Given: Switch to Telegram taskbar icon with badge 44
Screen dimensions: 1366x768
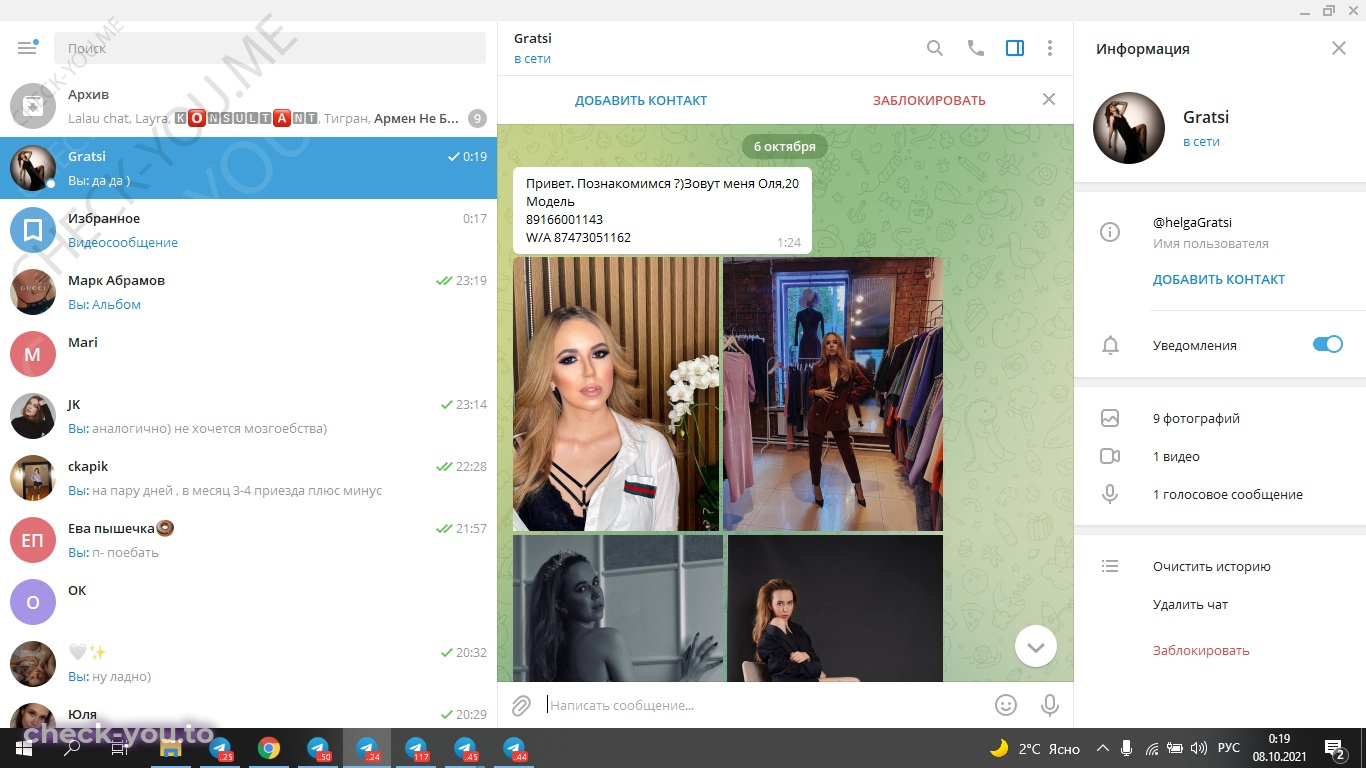Looking at the screenshot, I should [514, 748].
